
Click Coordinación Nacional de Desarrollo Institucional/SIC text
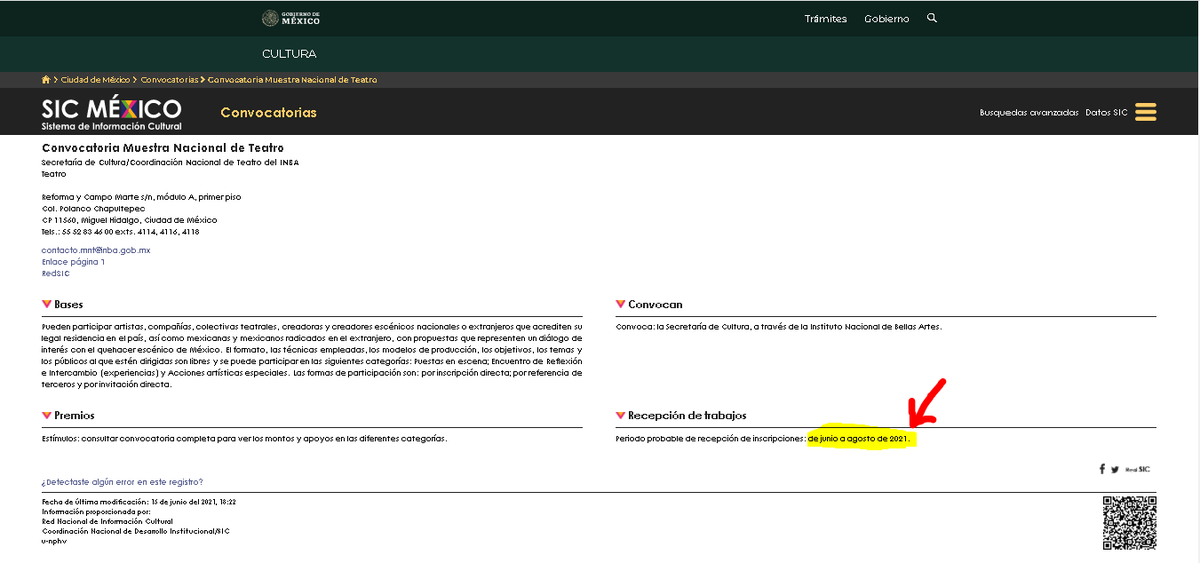tap(135, 531)
